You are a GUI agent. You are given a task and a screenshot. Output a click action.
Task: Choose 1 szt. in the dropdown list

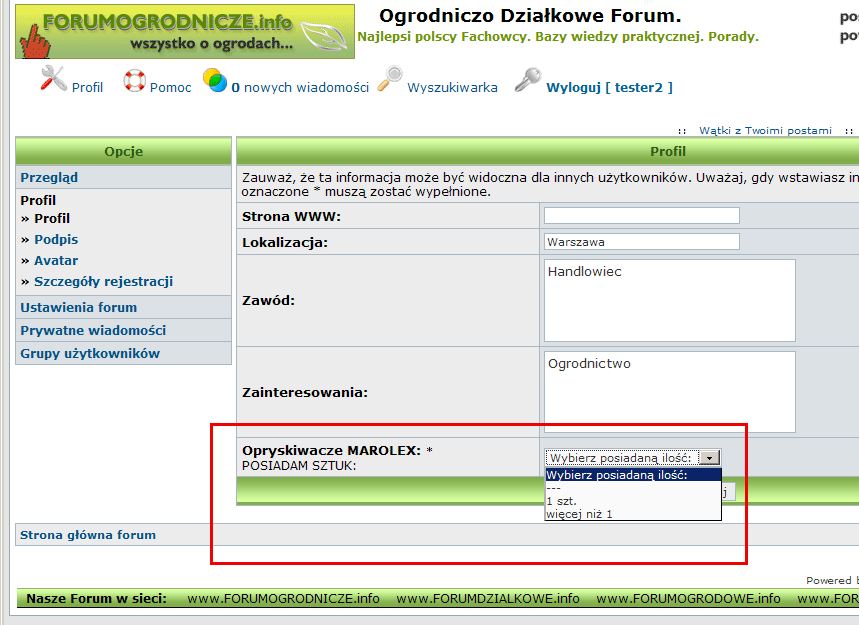pyautogui.click(x=633, y=501)
